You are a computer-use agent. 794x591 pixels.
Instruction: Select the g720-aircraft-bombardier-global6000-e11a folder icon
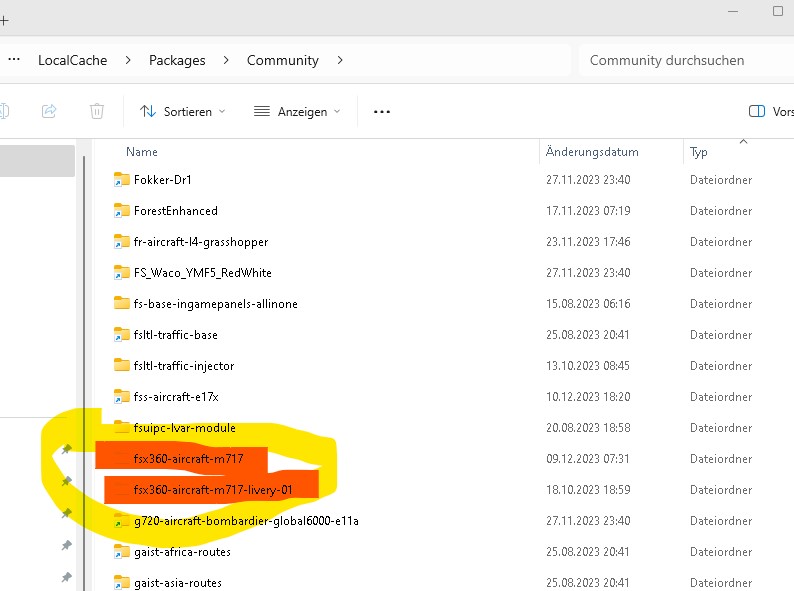pyautogui.click(x=122, y=521)
